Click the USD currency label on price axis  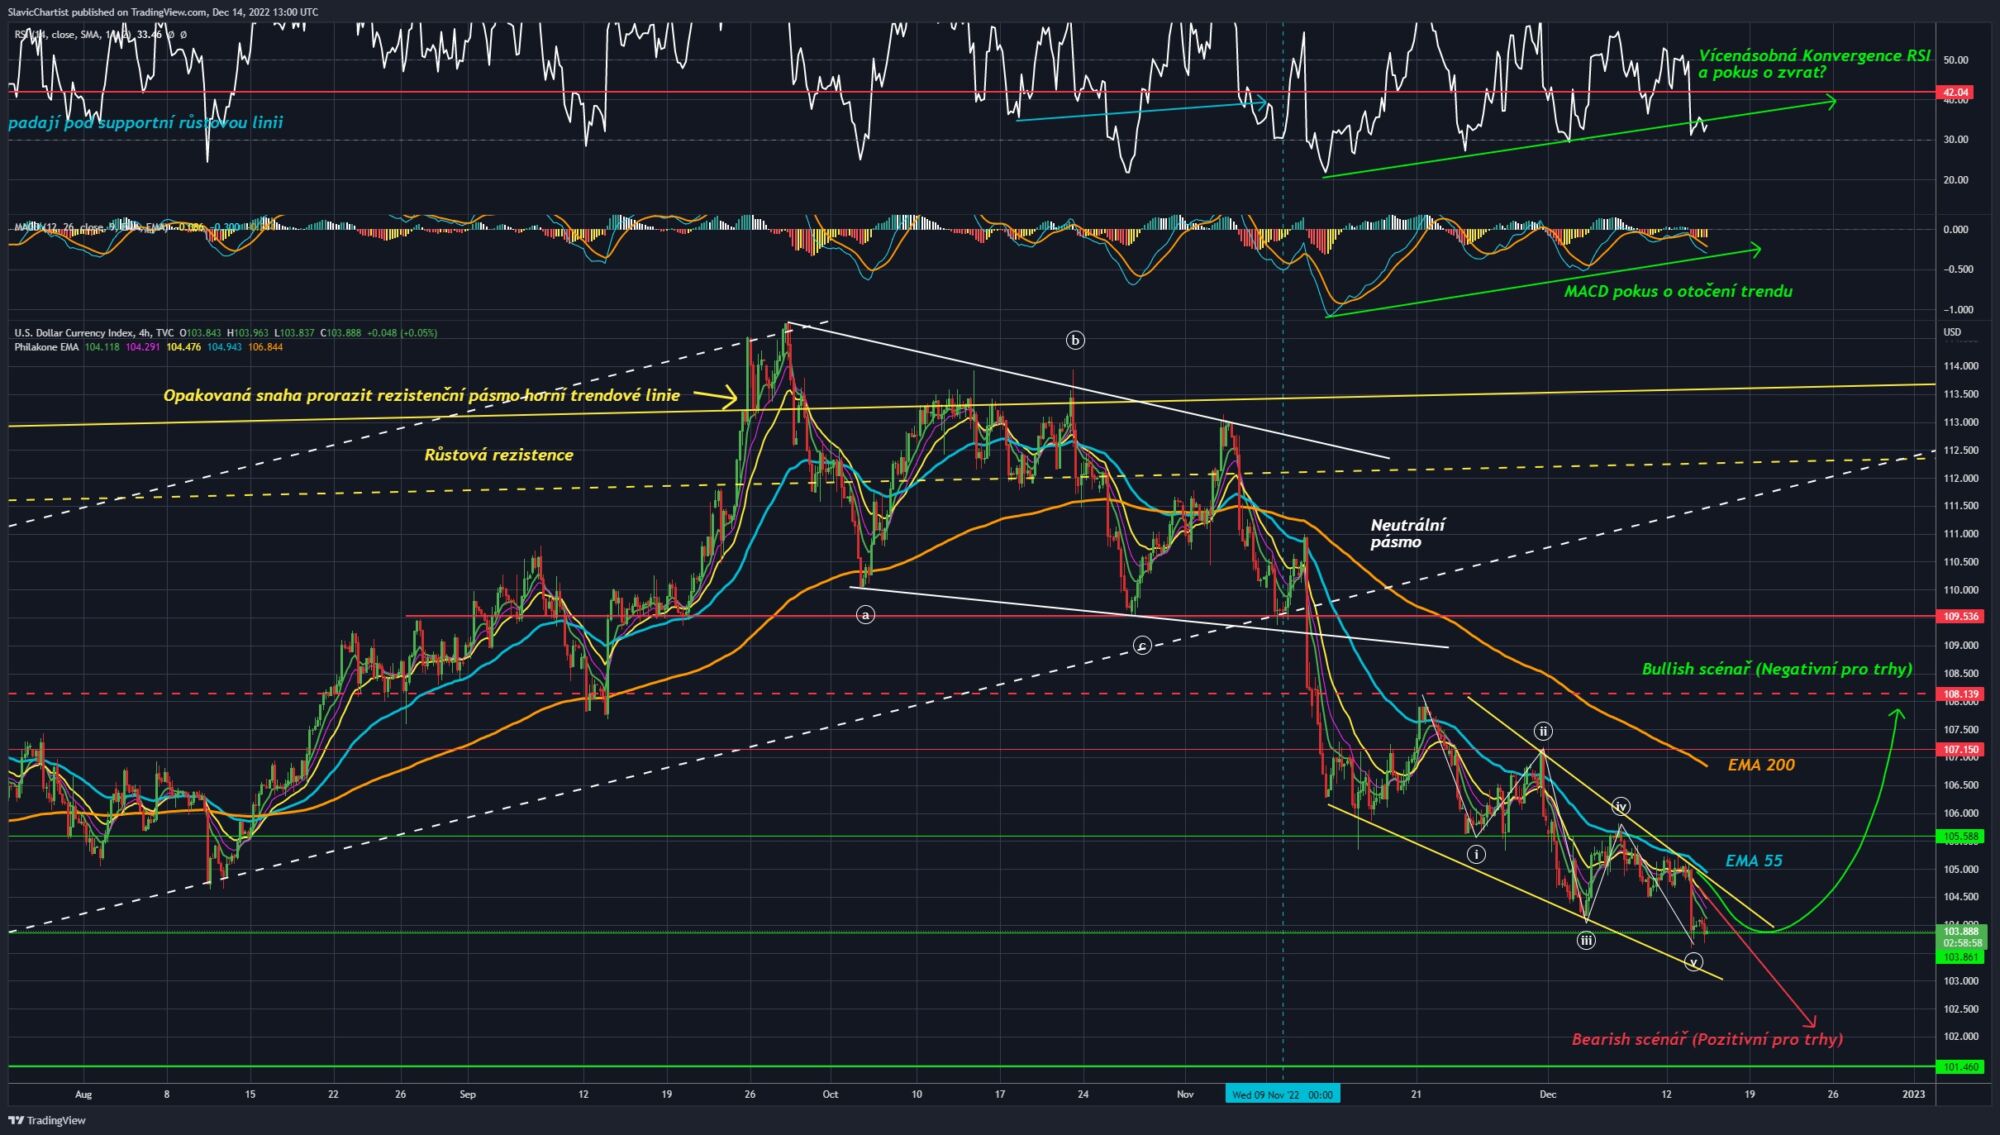(1952, 332)
